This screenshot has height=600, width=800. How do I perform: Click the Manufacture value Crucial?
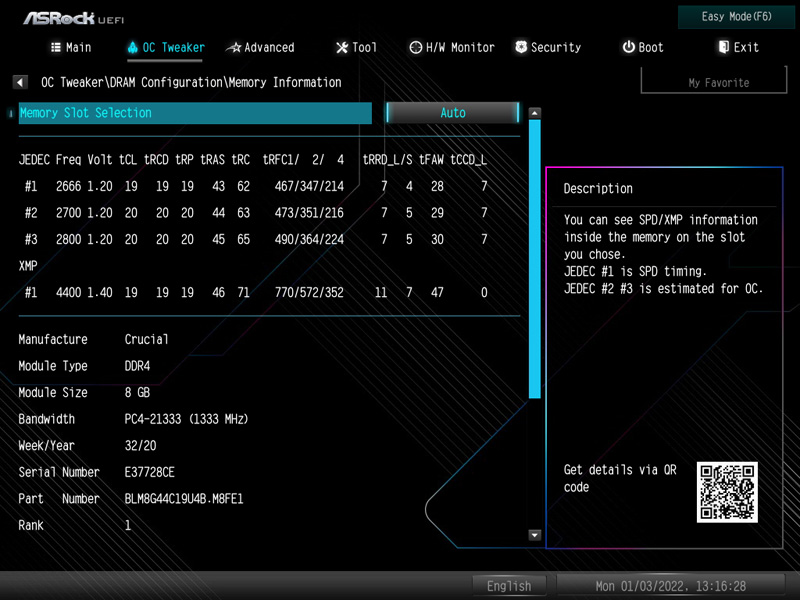146,339
